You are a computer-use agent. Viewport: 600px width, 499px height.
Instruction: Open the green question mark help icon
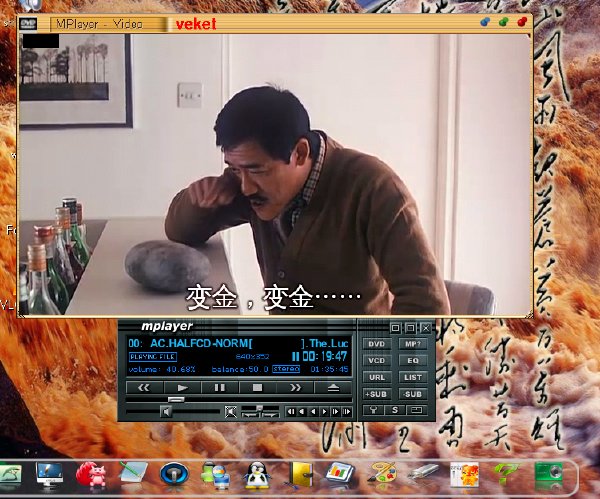click(x=506, y=474)
